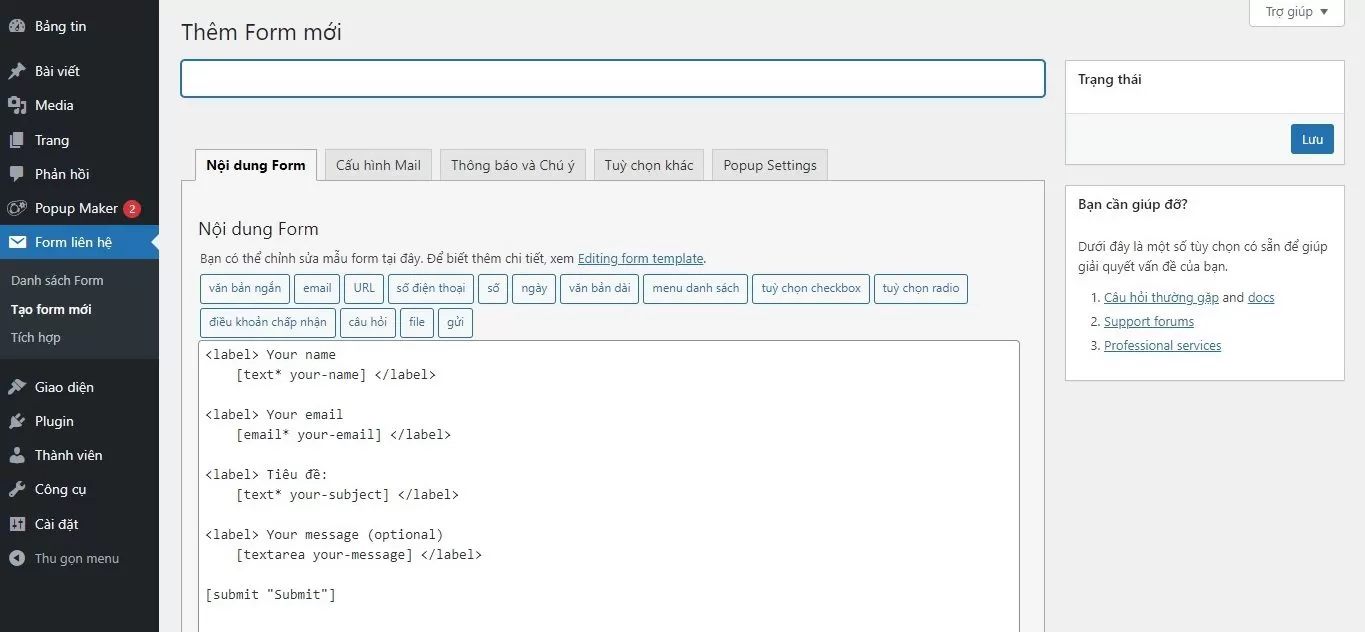The height and width of the screenshot is (632, 1365).
Task: Click the Form liên hệ envelope icon
Action: 17,242
